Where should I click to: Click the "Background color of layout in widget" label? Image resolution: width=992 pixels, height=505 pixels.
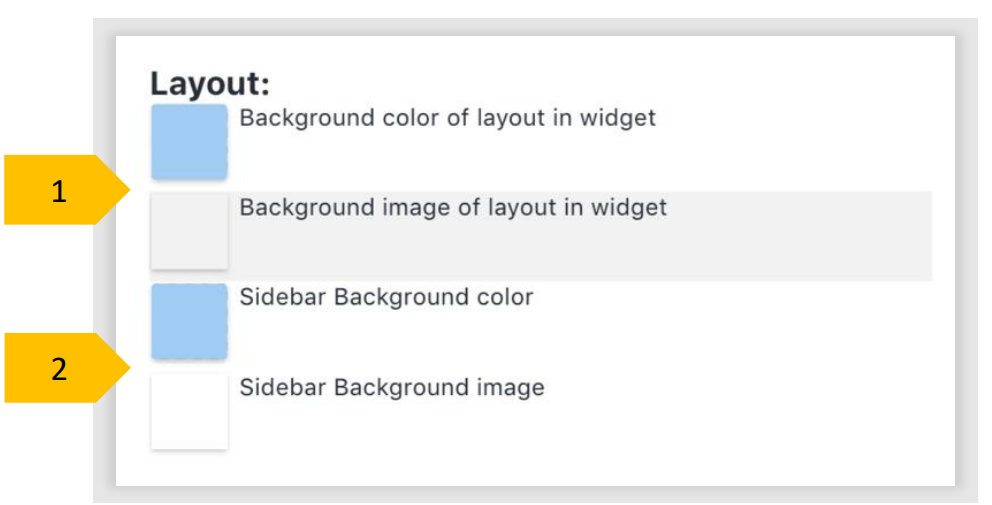(447, 118)
